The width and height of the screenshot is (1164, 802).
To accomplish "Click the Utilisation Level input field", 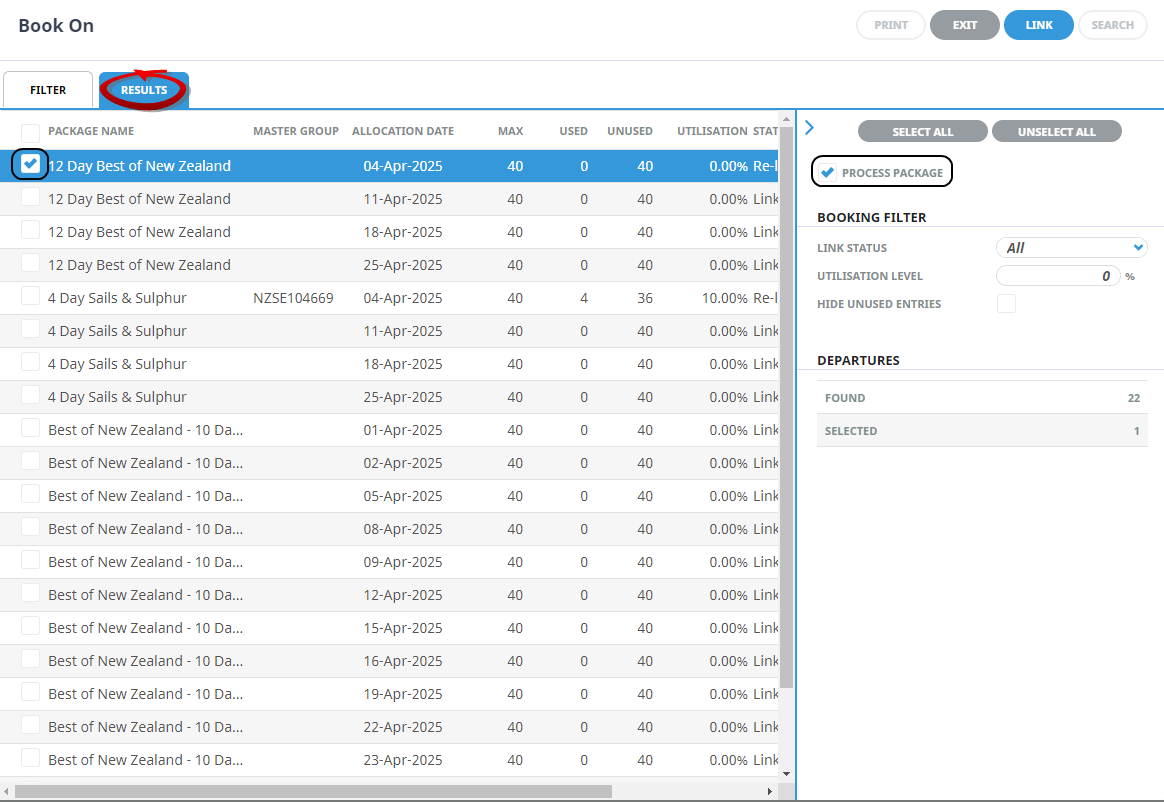I will (x=1058, y=276).
